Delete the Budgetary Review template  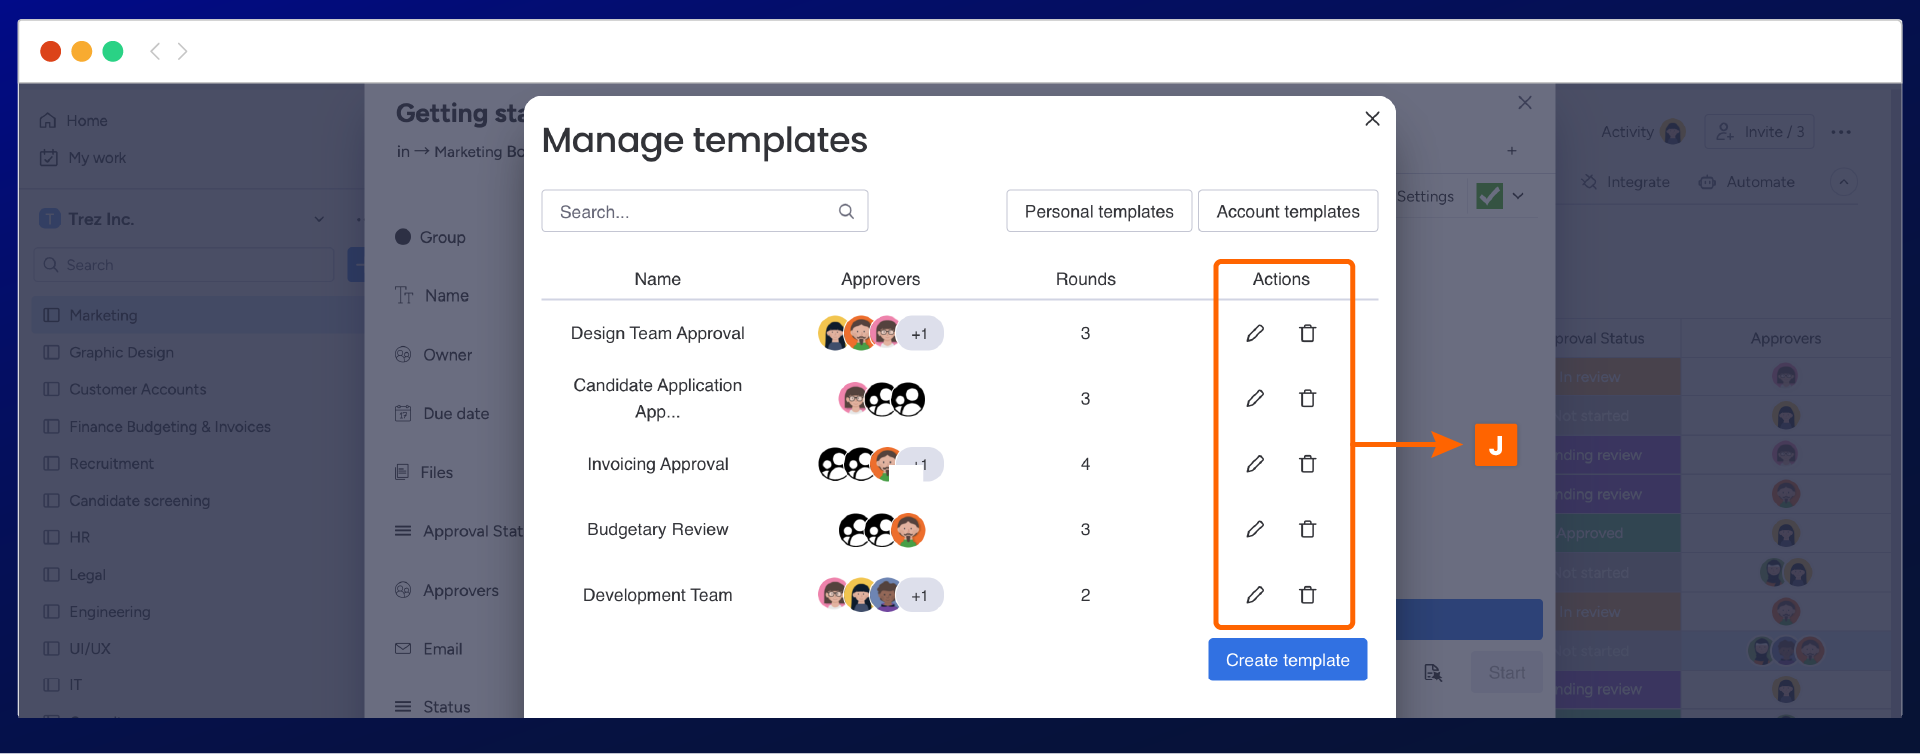pyautogui.click(x=1307, y=529)
